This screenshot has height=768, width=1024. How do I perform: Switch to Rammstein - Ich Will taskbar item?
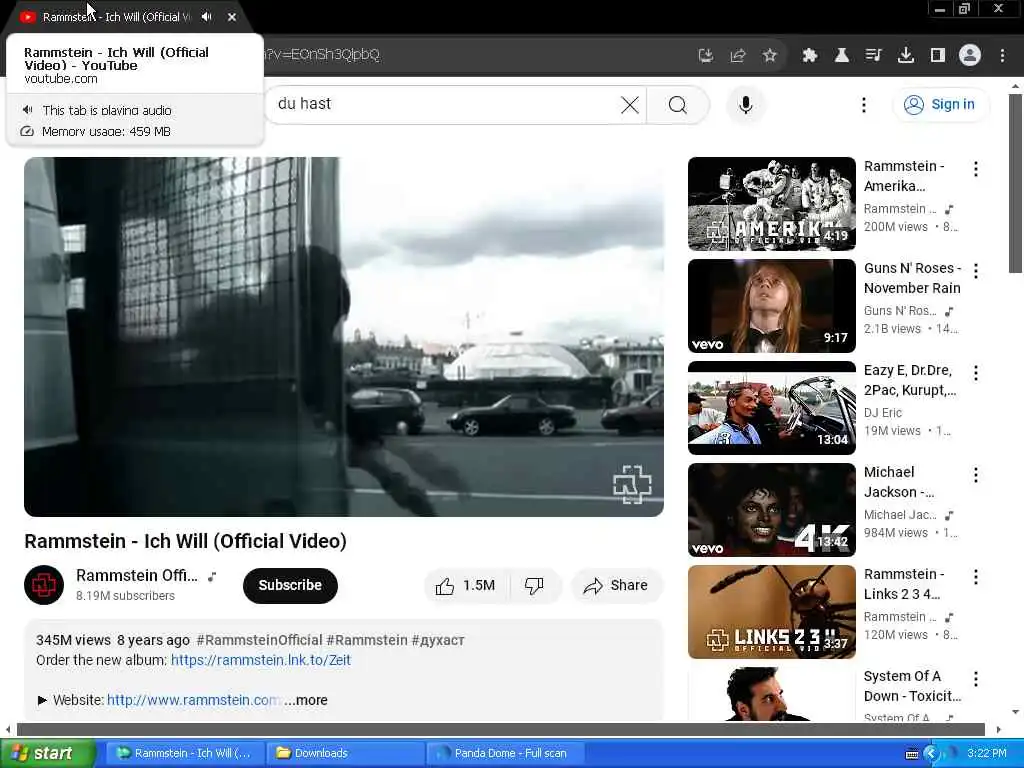click(185, 754)
